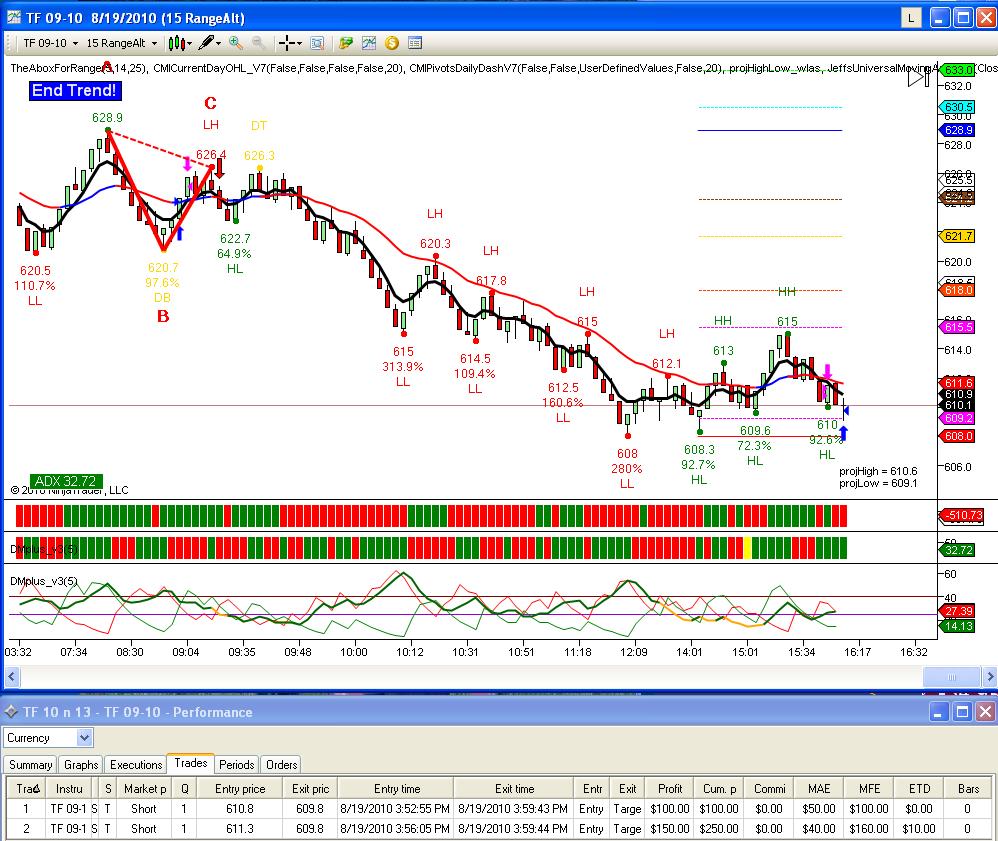This screenshot has width=998, height=841.
Task: Open the Currency combo box
Action: coord(48,738)
